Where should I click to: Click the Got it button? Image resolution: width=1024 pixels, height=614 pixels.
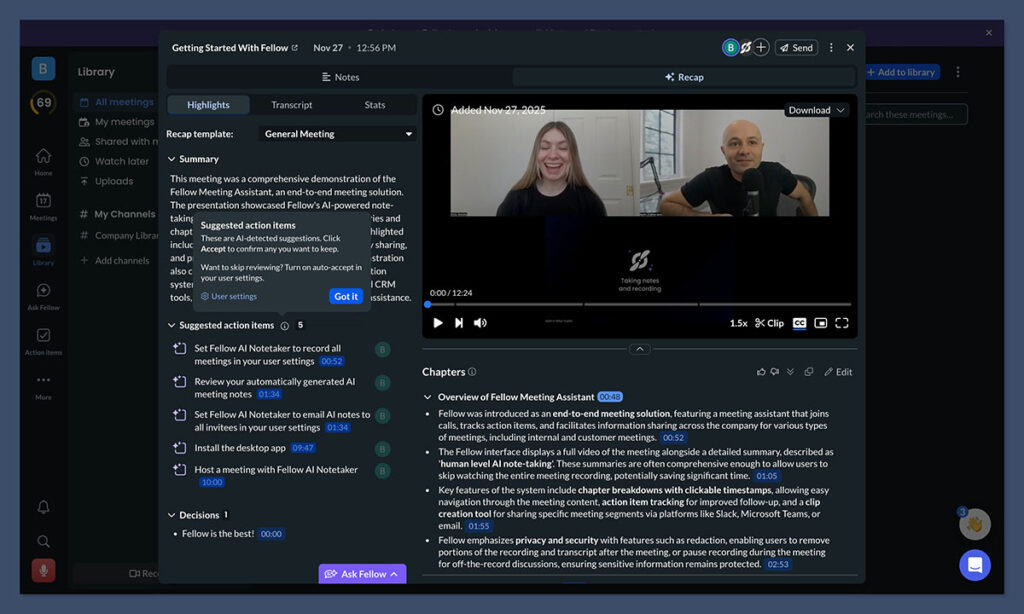pyautogui.click(x=346, y=296)
